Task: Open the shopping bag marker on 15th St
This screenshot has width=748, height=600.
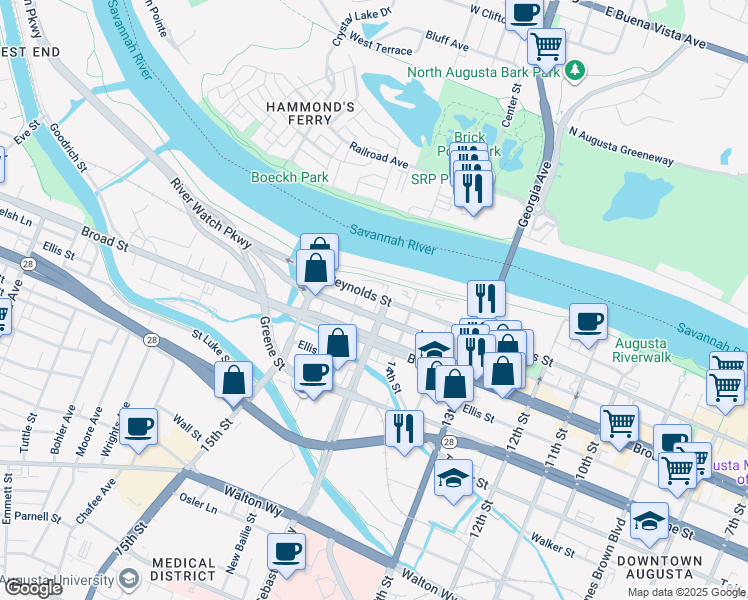Action: [233, 383]
